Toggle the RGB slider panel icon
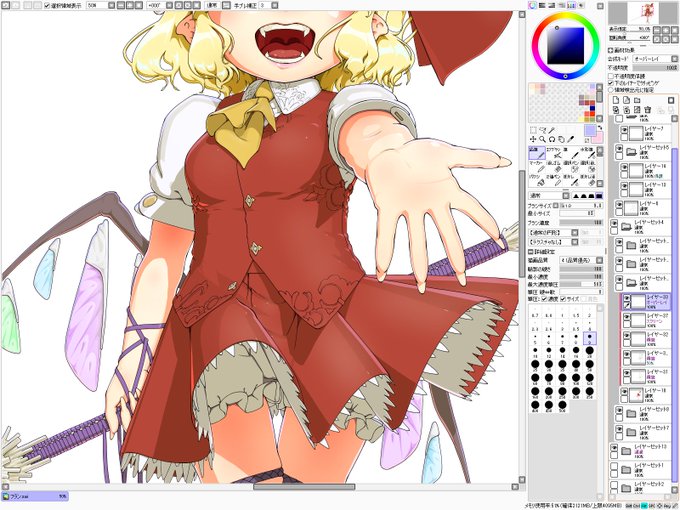The height and width of the screenshot is (510, 680). click(542, 5)
